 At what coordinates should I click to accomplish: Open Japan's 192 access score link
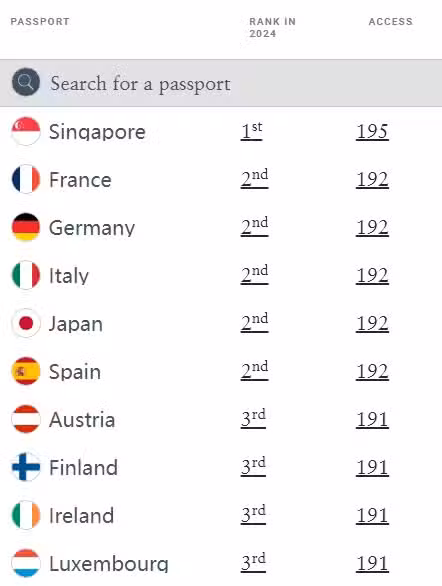coord(372,324)
